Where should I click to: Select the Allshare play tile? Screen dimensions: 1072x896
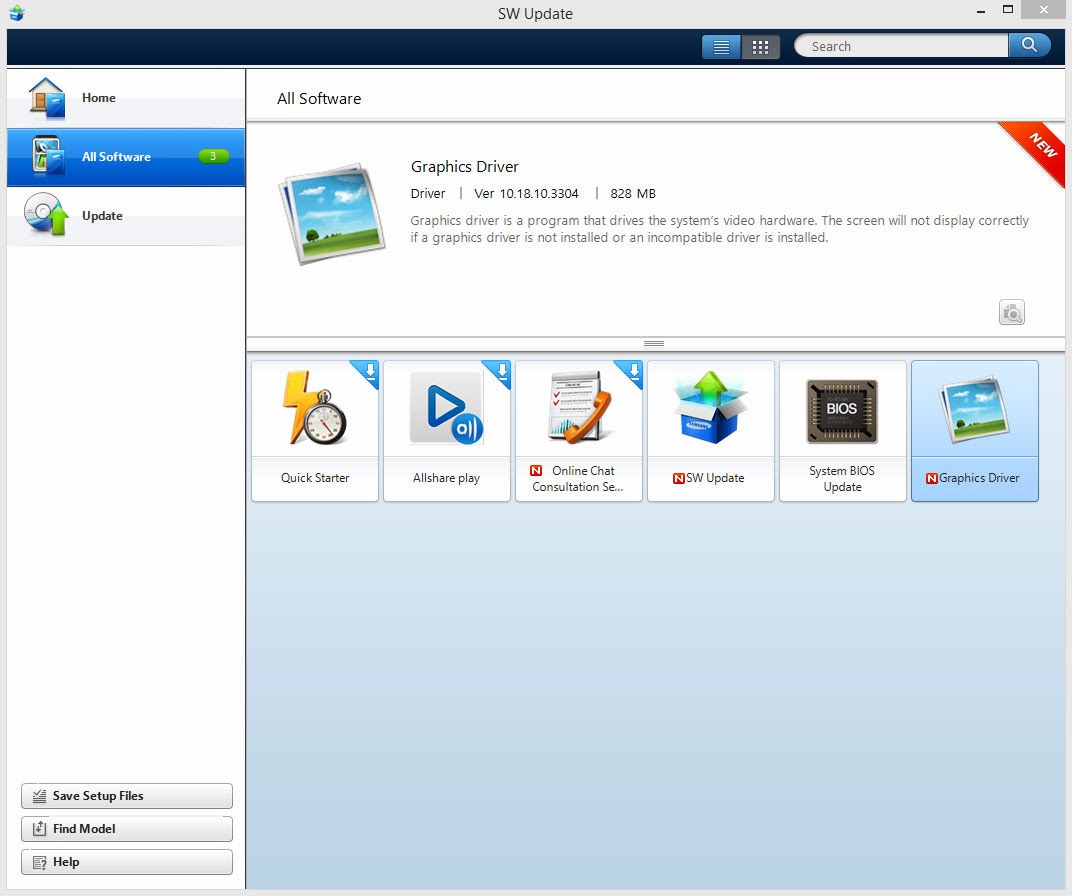pyautogui.click(x=447, y=431)
